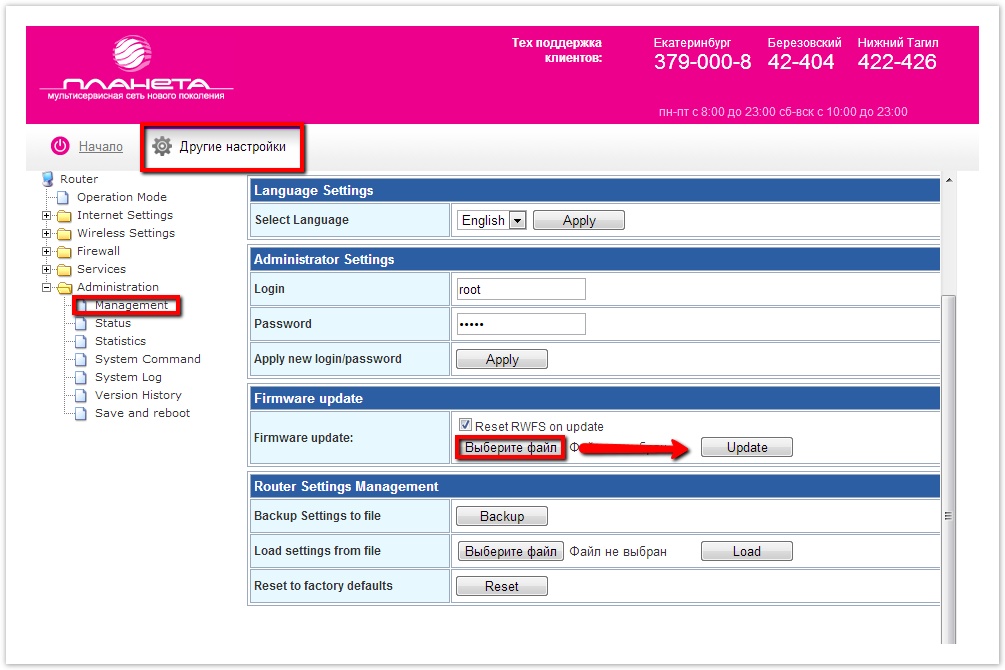Go to Начало link

pos(101,146)
